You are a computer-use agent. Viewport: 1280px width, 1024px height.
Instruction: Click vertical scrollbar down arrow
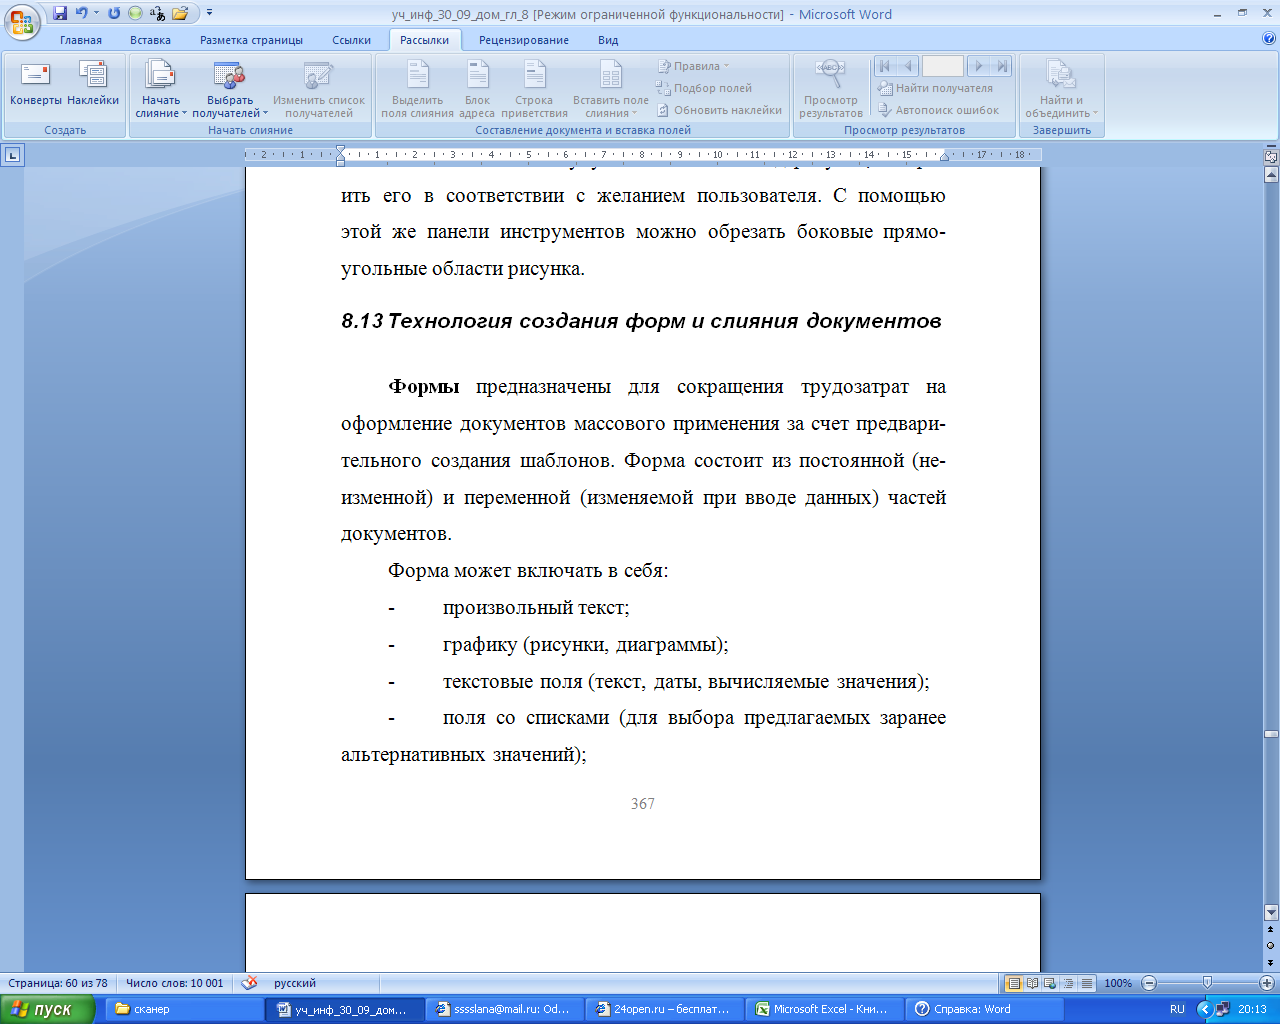pyautogui.click(x=1271, y=912)
